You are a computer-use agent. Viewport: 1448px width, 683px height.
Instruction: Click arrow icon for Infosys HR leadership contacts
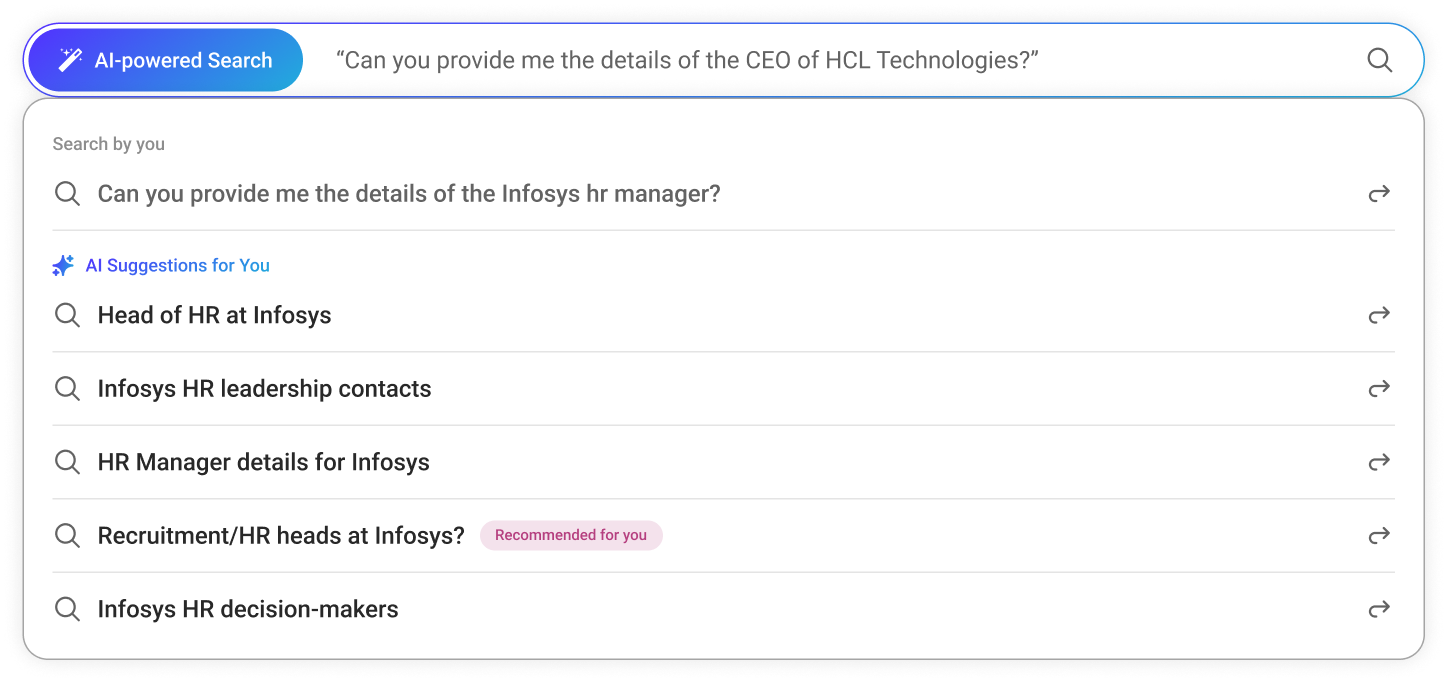[1379, 389]
